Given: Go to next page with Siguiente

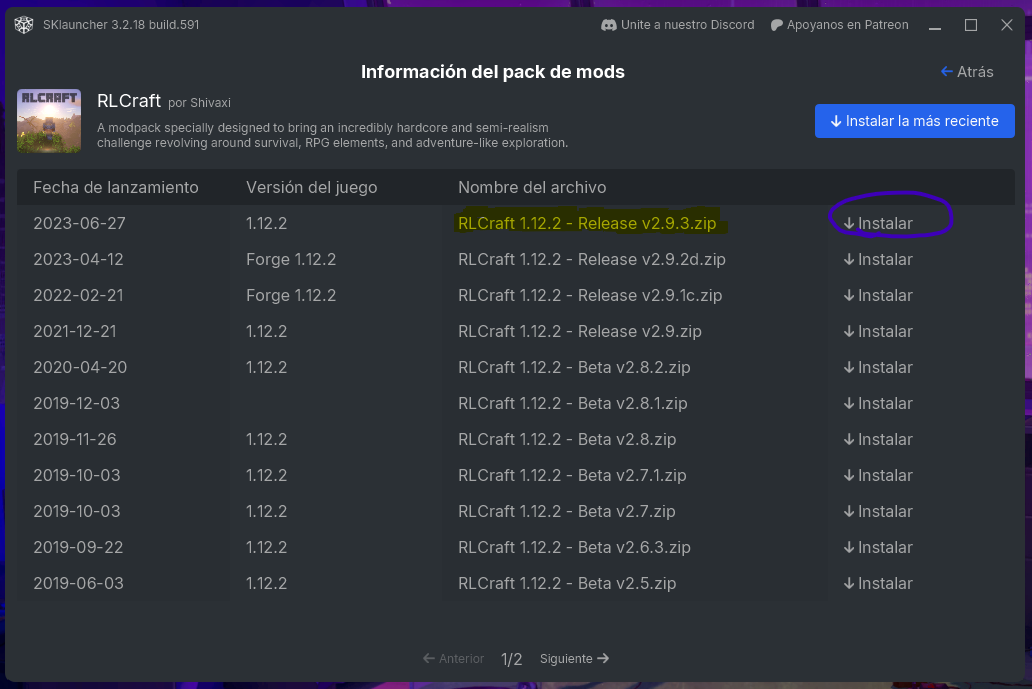Looking at the screenshot, I should [x=575, y=659].
